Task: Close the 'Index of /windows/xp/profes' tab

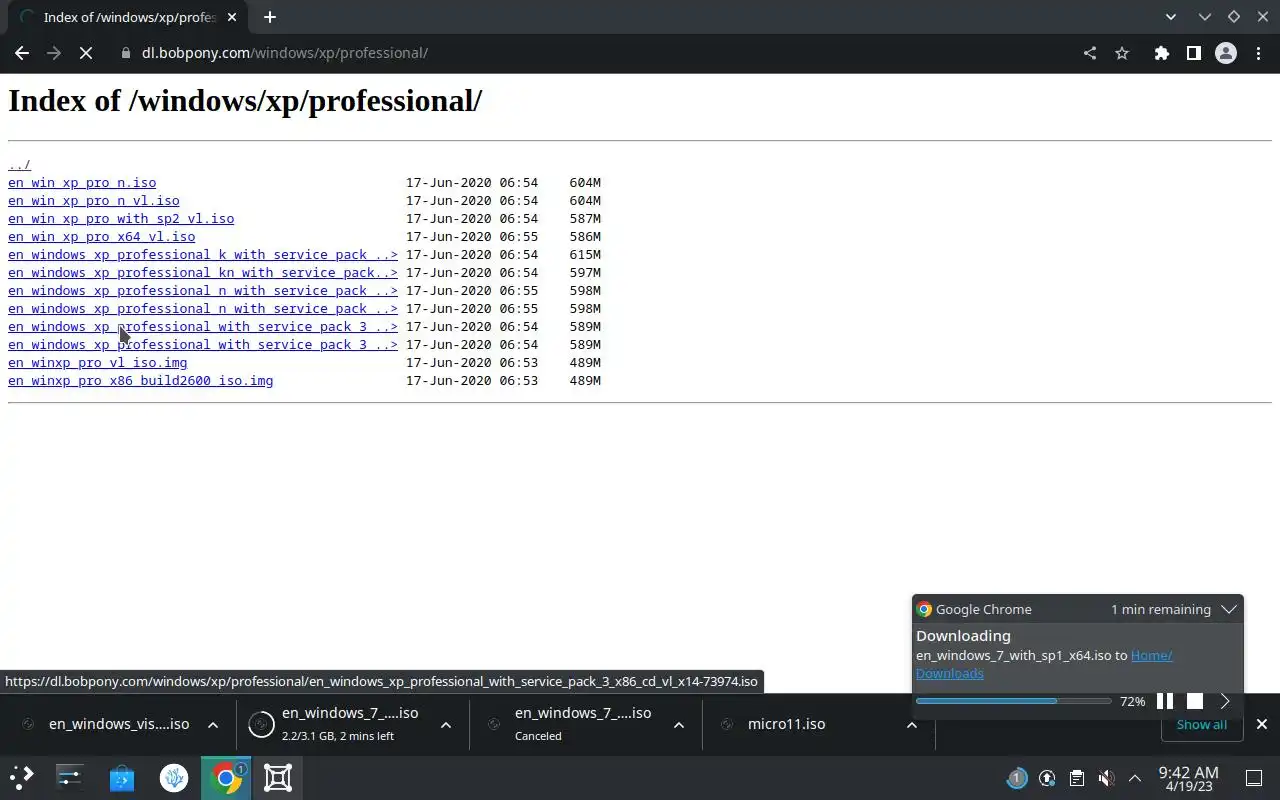Action: (232, 17)
